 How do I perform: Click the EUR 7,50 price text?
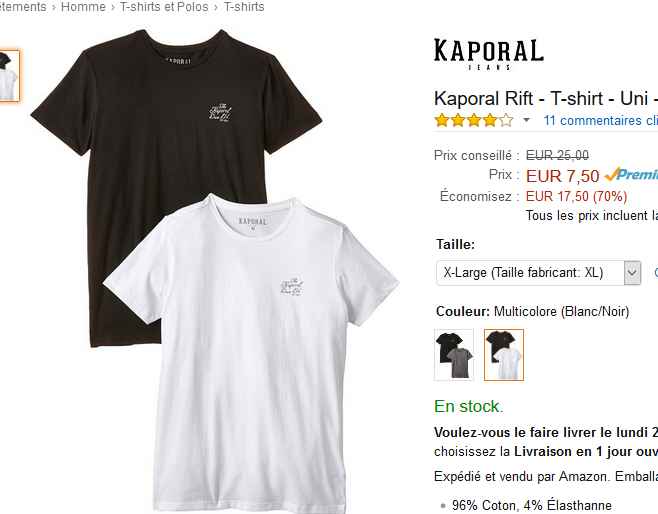pos(562,176)
